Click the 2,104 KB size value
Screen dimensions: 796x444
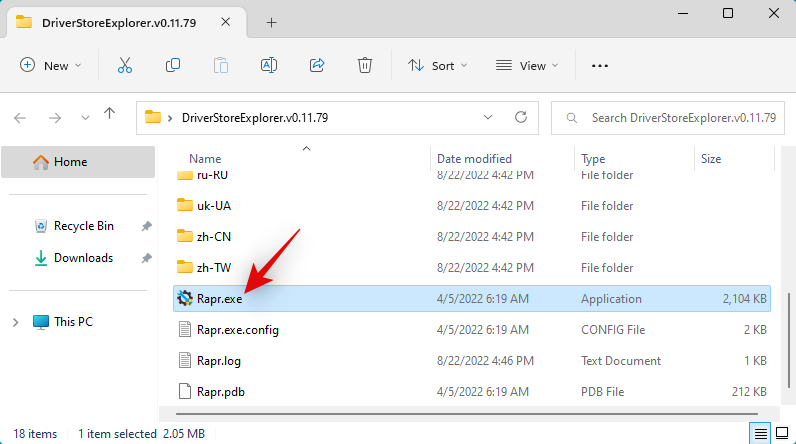pyautogui.click(x=744, y=299)
